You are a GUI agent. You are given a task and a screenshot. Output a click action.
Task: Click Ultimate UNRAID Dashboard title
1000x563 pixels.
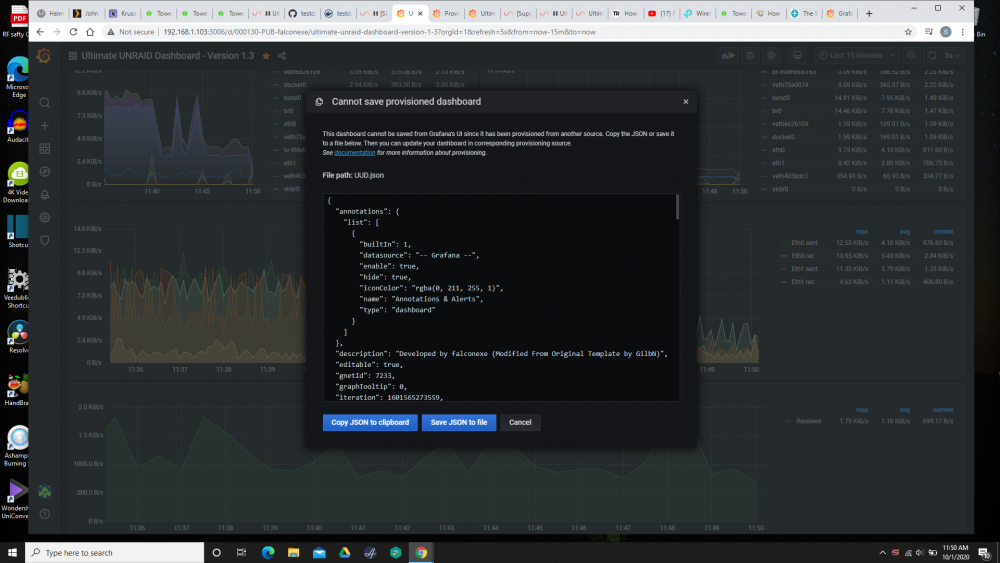168,56
